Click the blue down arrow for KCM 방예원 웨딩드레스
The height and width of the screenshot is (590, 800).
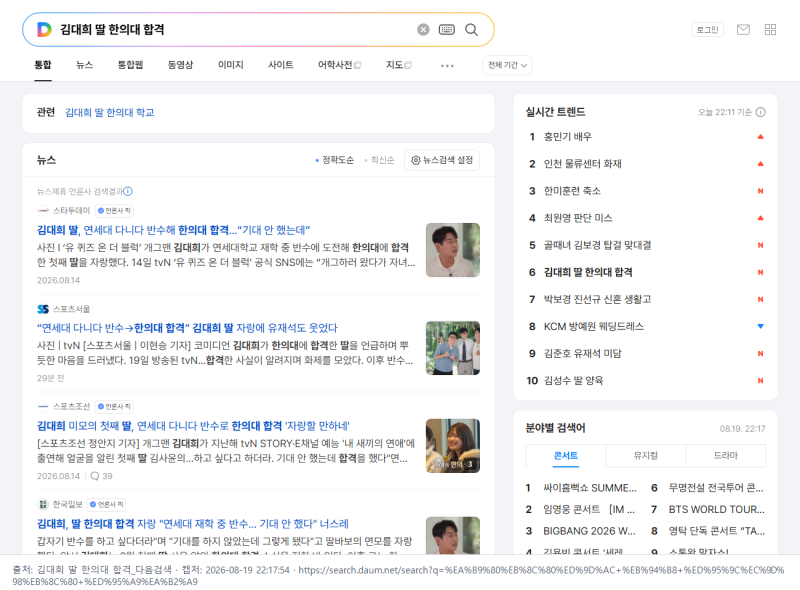(760, 326)
